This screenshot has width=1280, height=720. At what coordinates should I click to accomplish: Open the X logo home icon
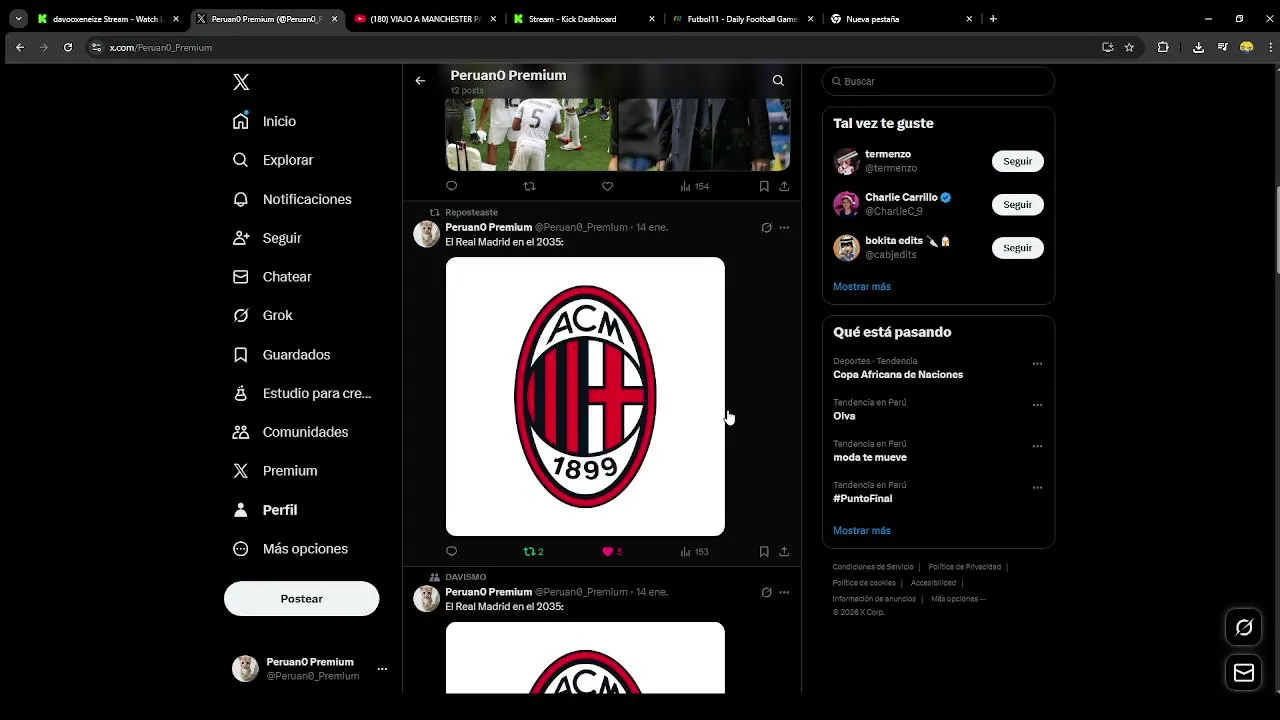coord(241,82)
